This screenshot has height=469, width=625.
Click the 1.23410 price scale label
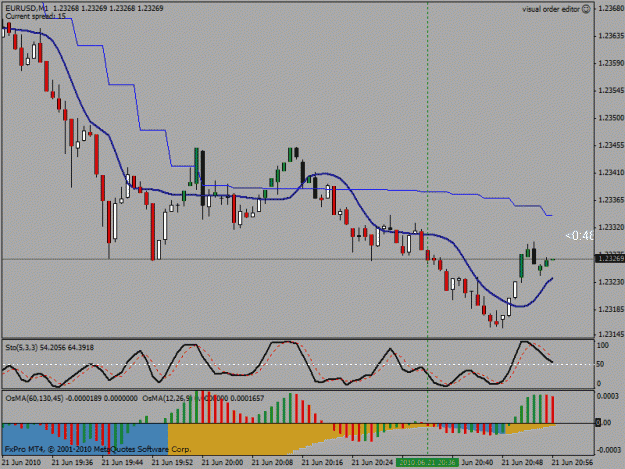(x=611, y=173)
